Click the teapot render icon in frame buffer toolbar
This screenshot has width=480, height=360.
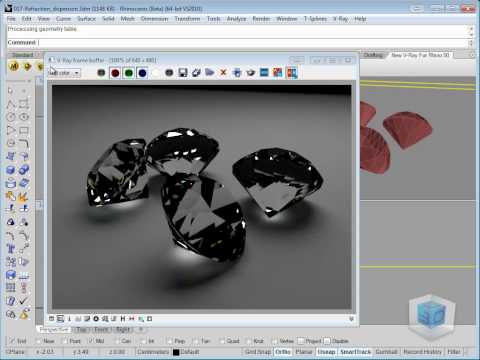click(x=251, y=73)
